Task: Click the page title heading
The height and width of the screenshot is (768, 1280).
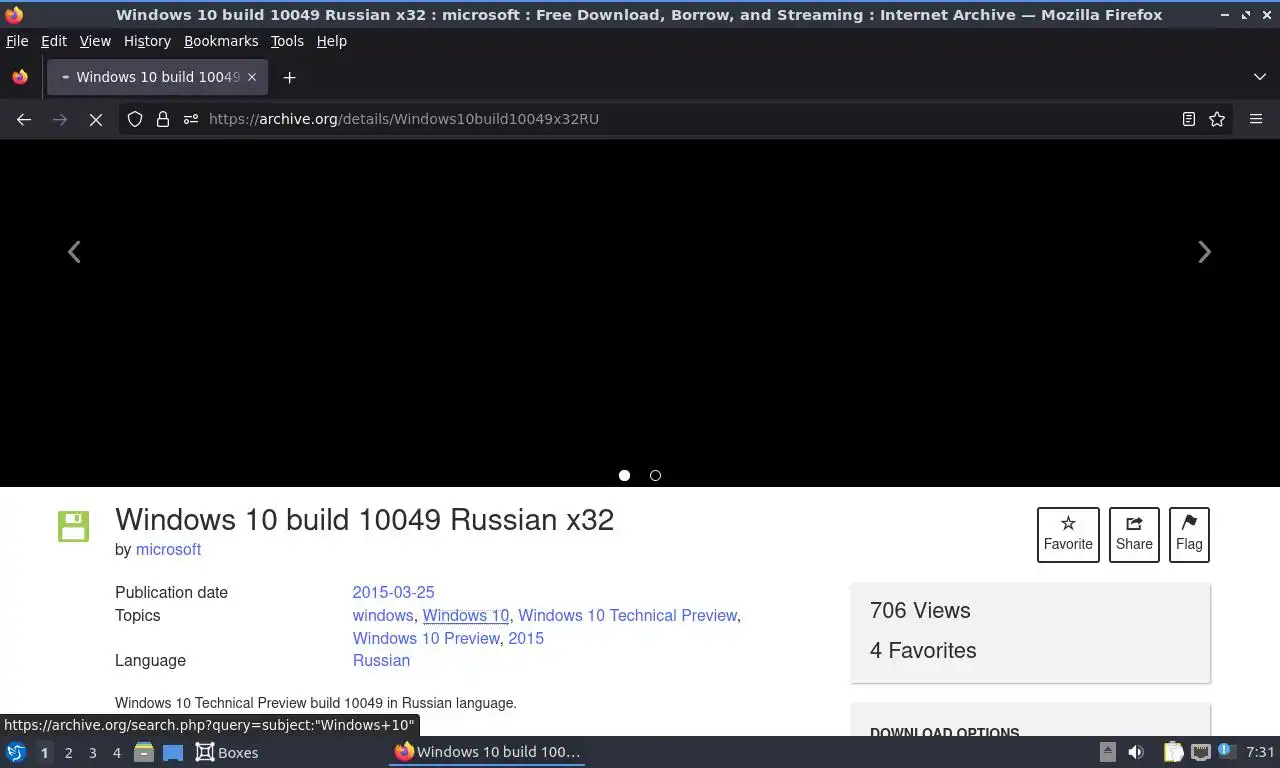Action: point(364,520)
